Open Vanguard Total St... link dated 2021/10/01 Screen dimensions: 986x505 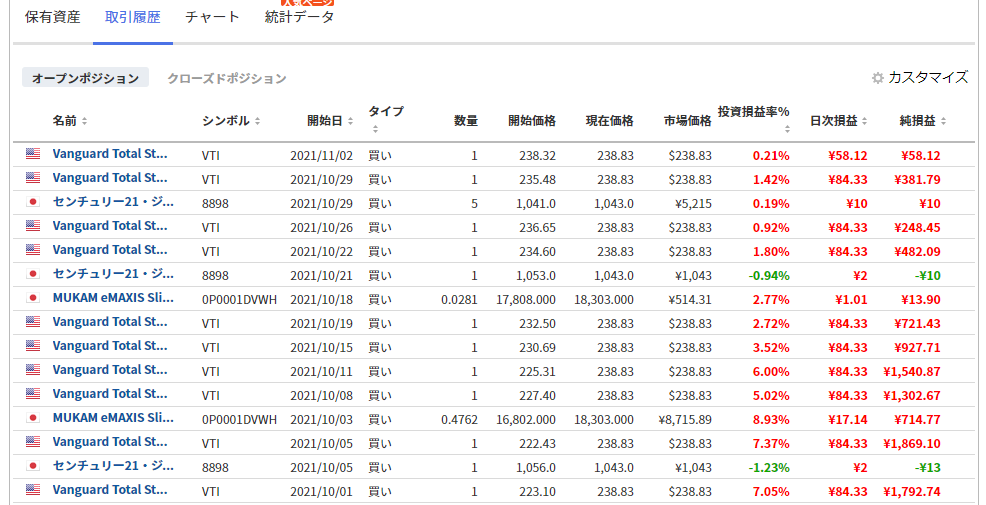[x=110, y=490]
